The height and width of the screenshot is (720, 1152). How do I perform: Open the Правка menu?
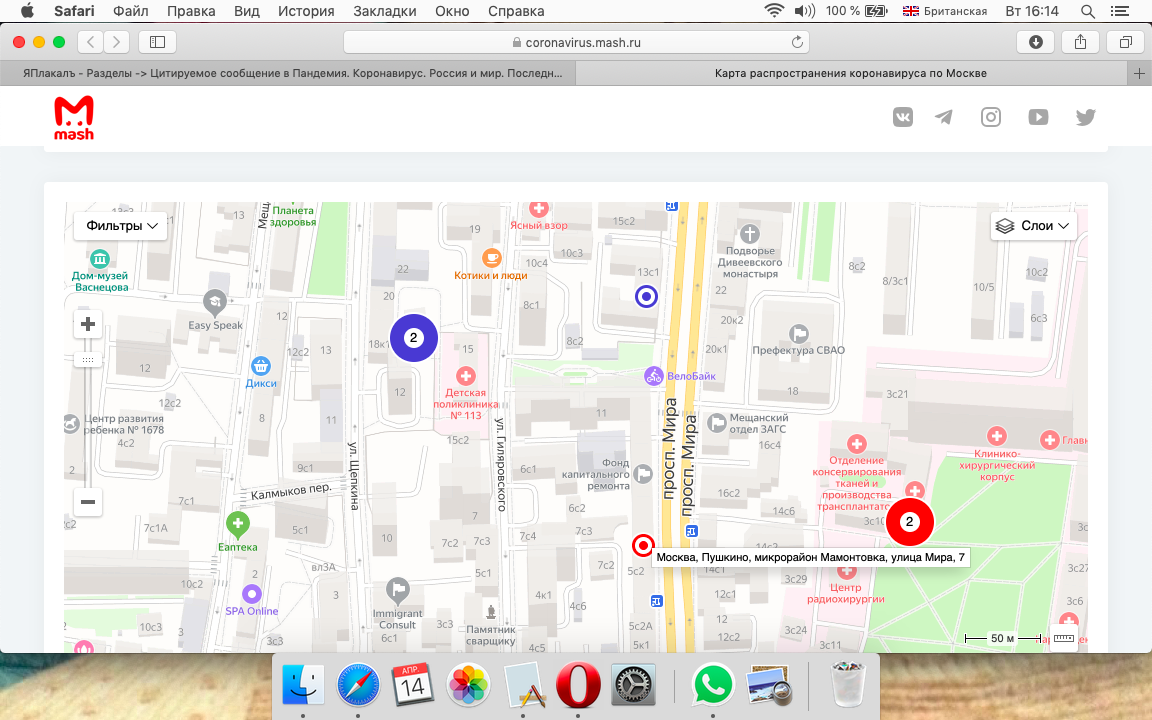(191, 11)
